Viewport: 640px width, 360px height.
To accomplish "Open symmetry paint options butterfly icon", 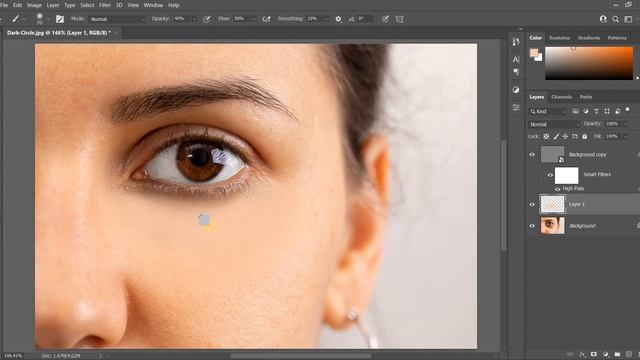I will pos(400,19).
